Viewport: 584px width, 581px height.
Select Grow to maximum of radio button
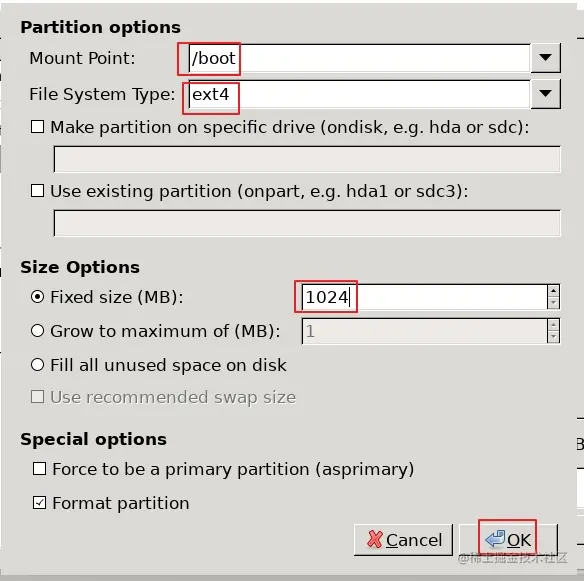coord(38,331)
